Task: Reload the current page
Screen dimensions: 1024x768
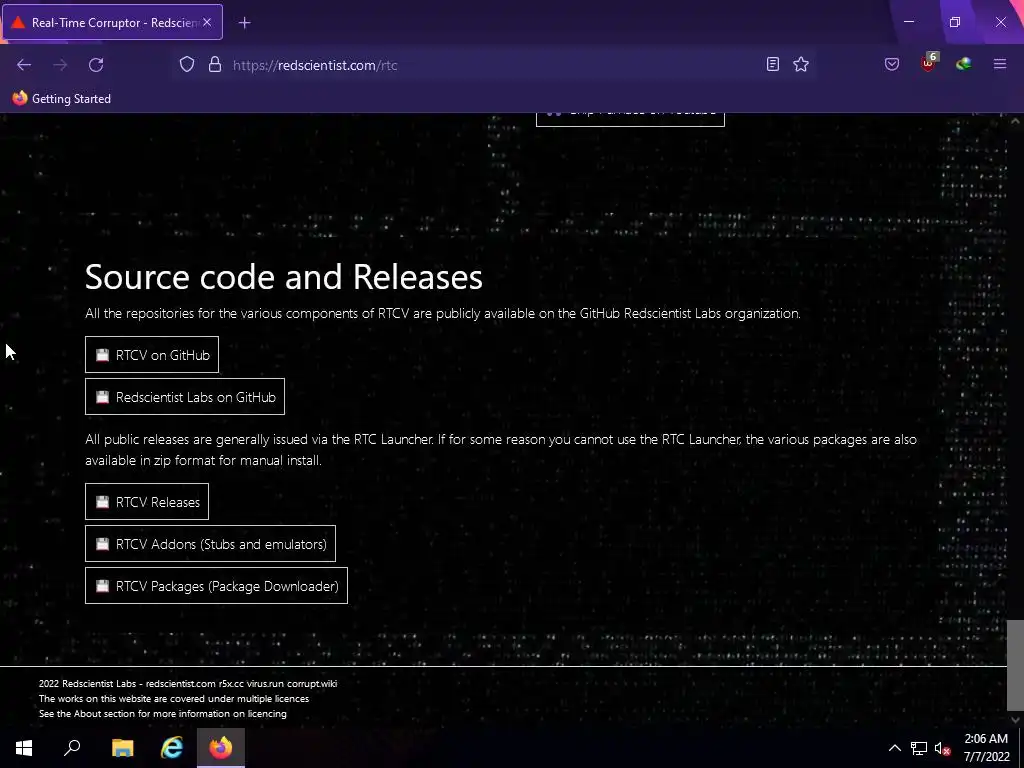Action: 96,65
